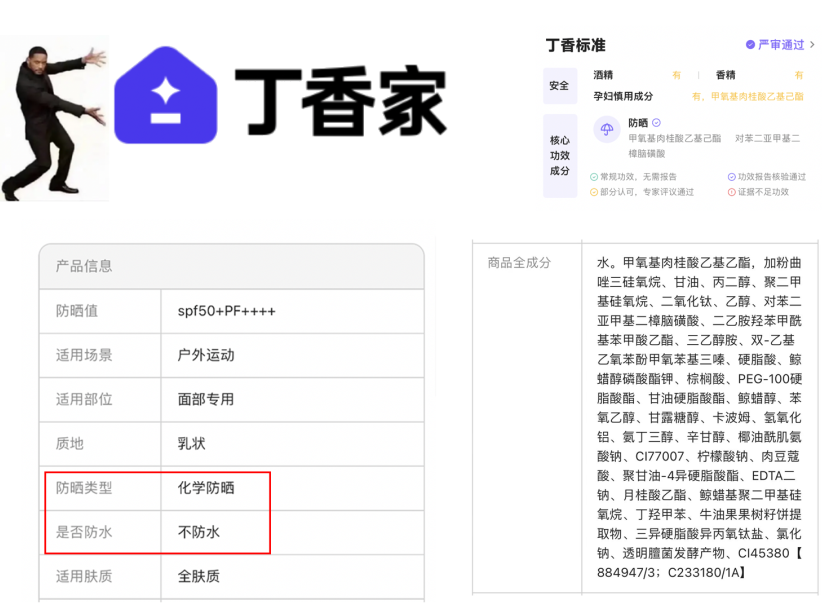Click the checkmark icon before 严审通过
Viewport: 826px width, 609px height.
click(x=751, y=45)
